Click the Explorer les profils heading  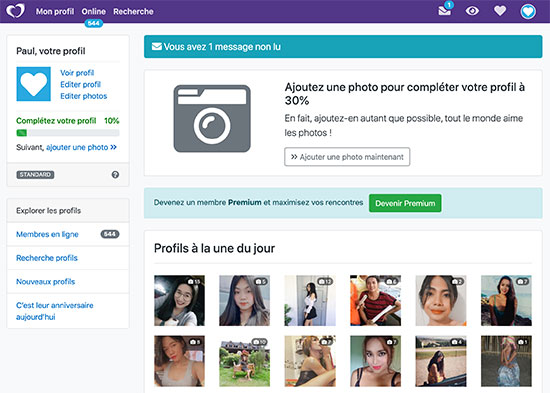point(48,211)
